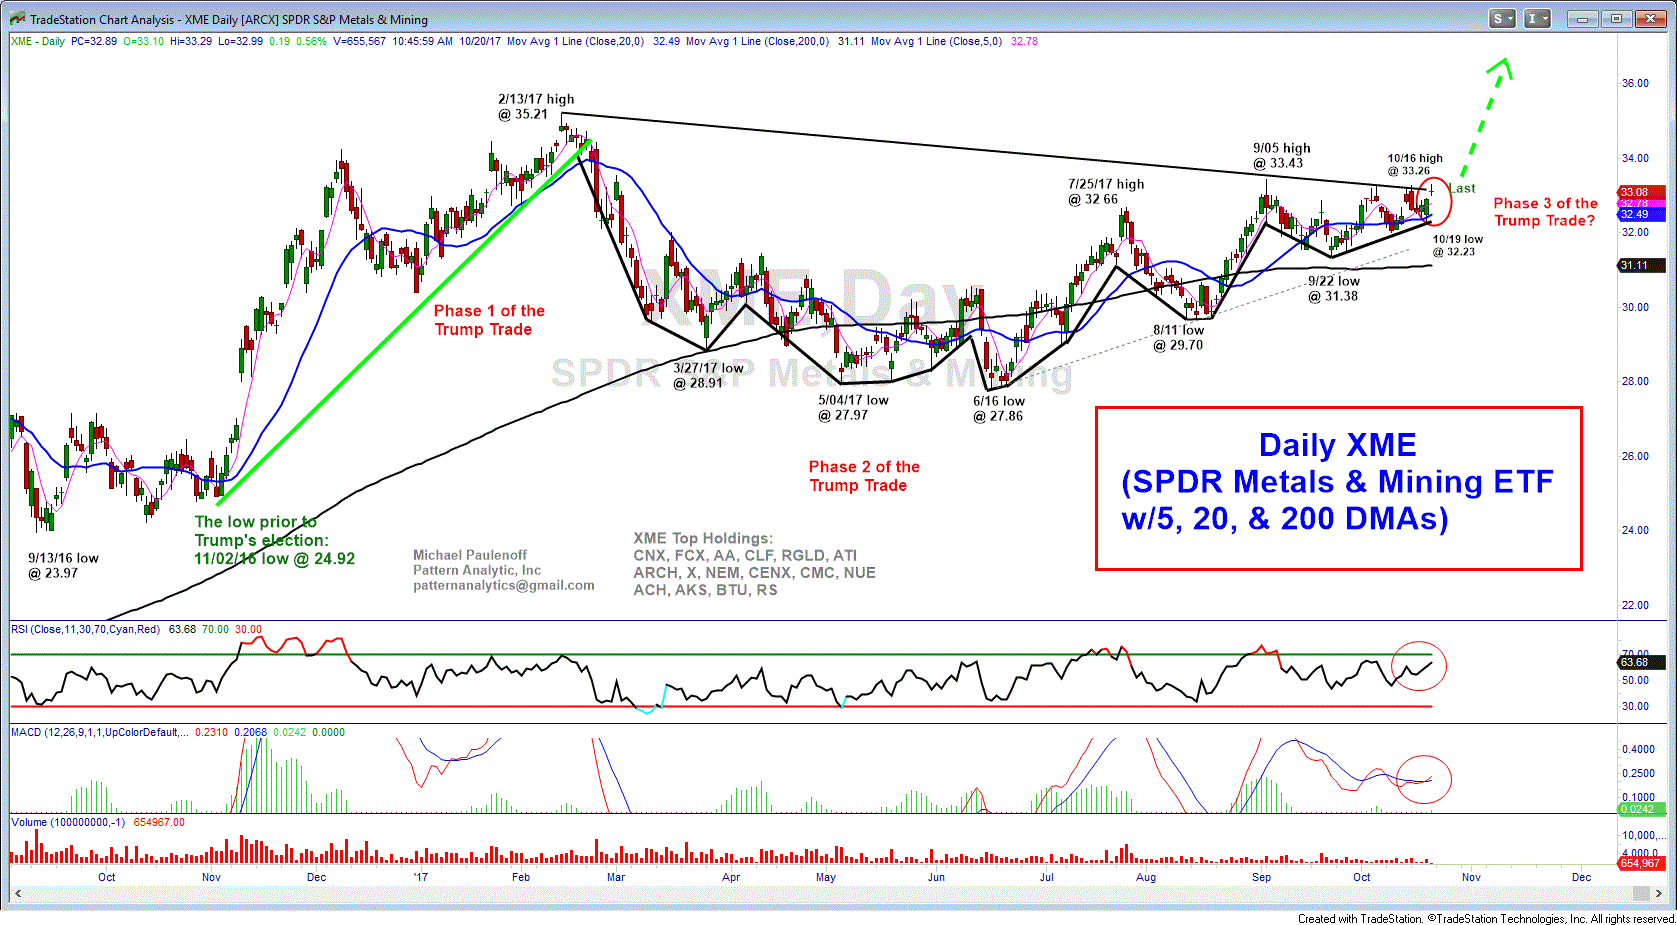Click the 31.11 black 200-DMA price marker
Screen dimensions: 1677x925
tap(1641, 265)
